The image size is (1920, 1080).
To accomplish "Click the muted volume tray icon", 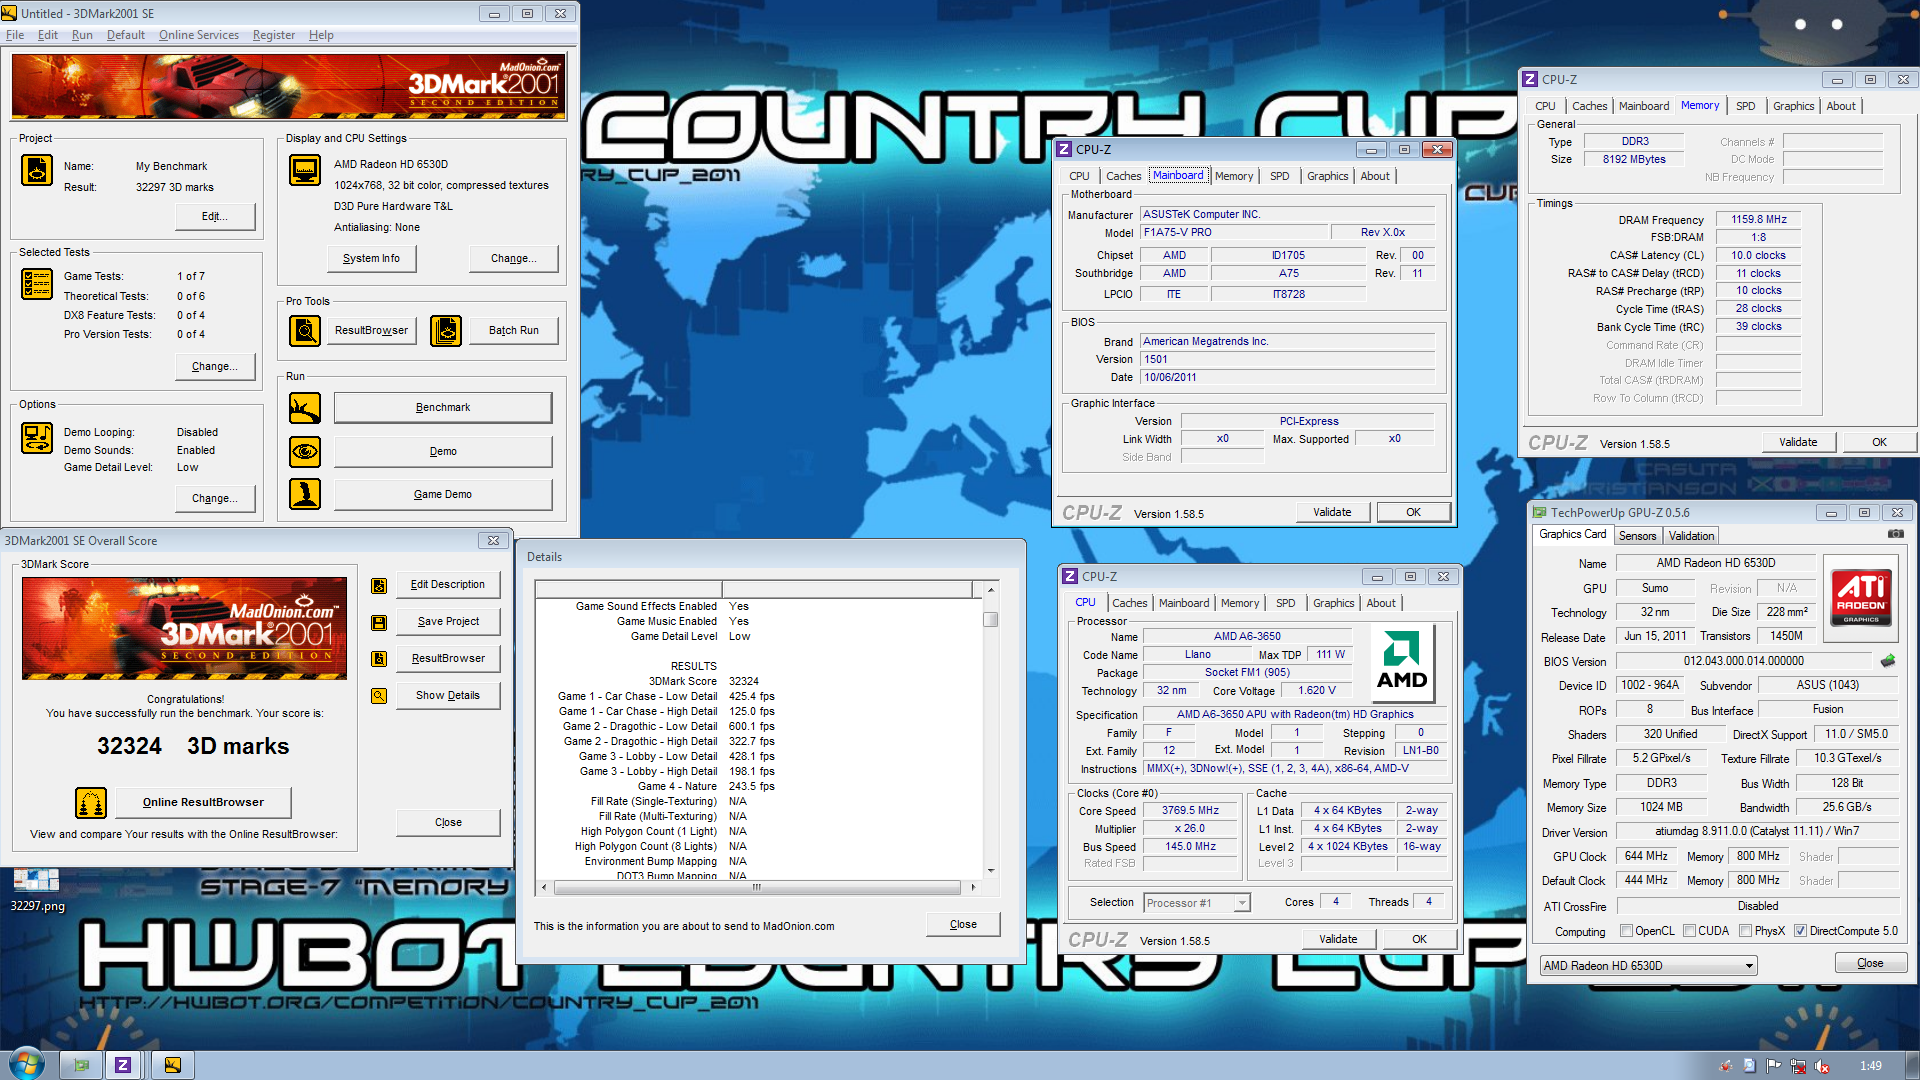I will [1822, 1066].
